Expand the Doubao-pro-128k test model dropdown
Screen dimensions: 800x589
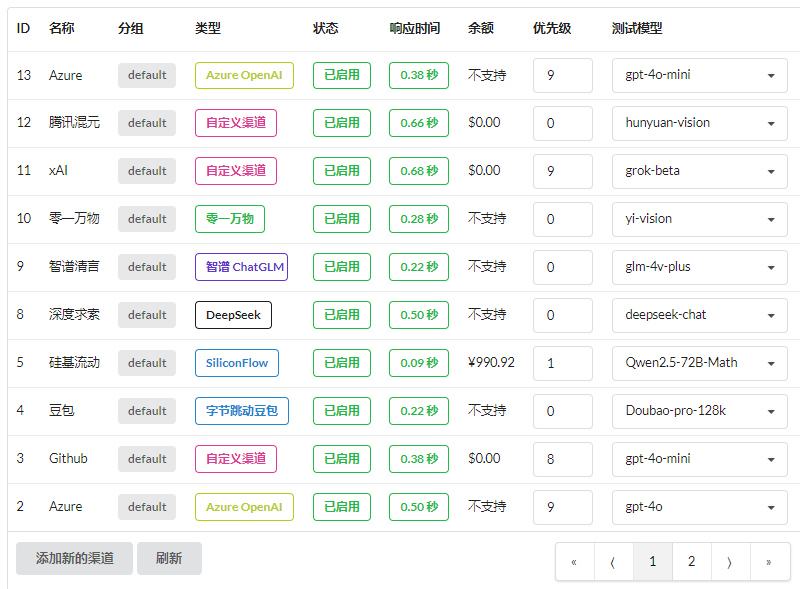point(699,411)
